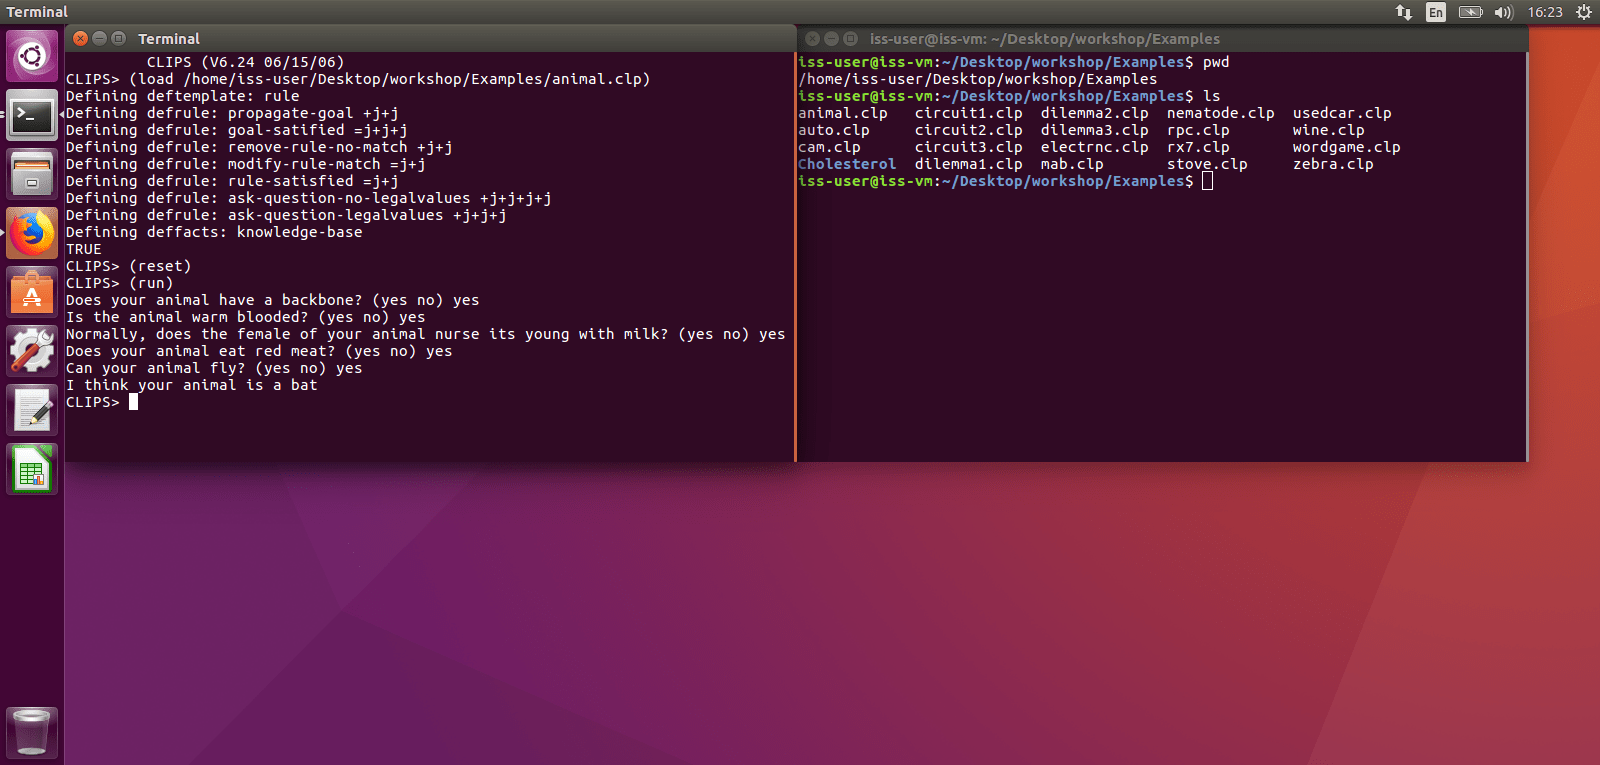Click rpc.clp file name
This screenshot has height=765, width=1600.
(1198, 130)
